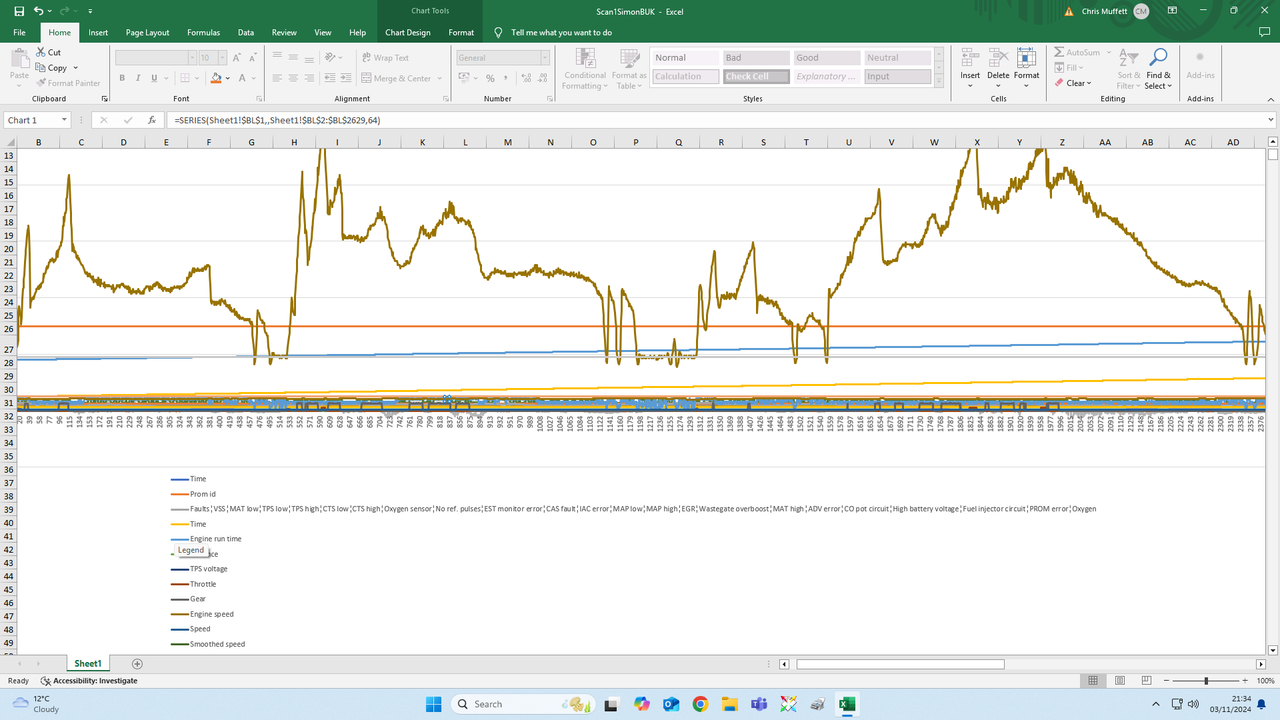Click the Fill Color paint bucket icon
Screen dimensions: 1280x720
coord(216,78)
